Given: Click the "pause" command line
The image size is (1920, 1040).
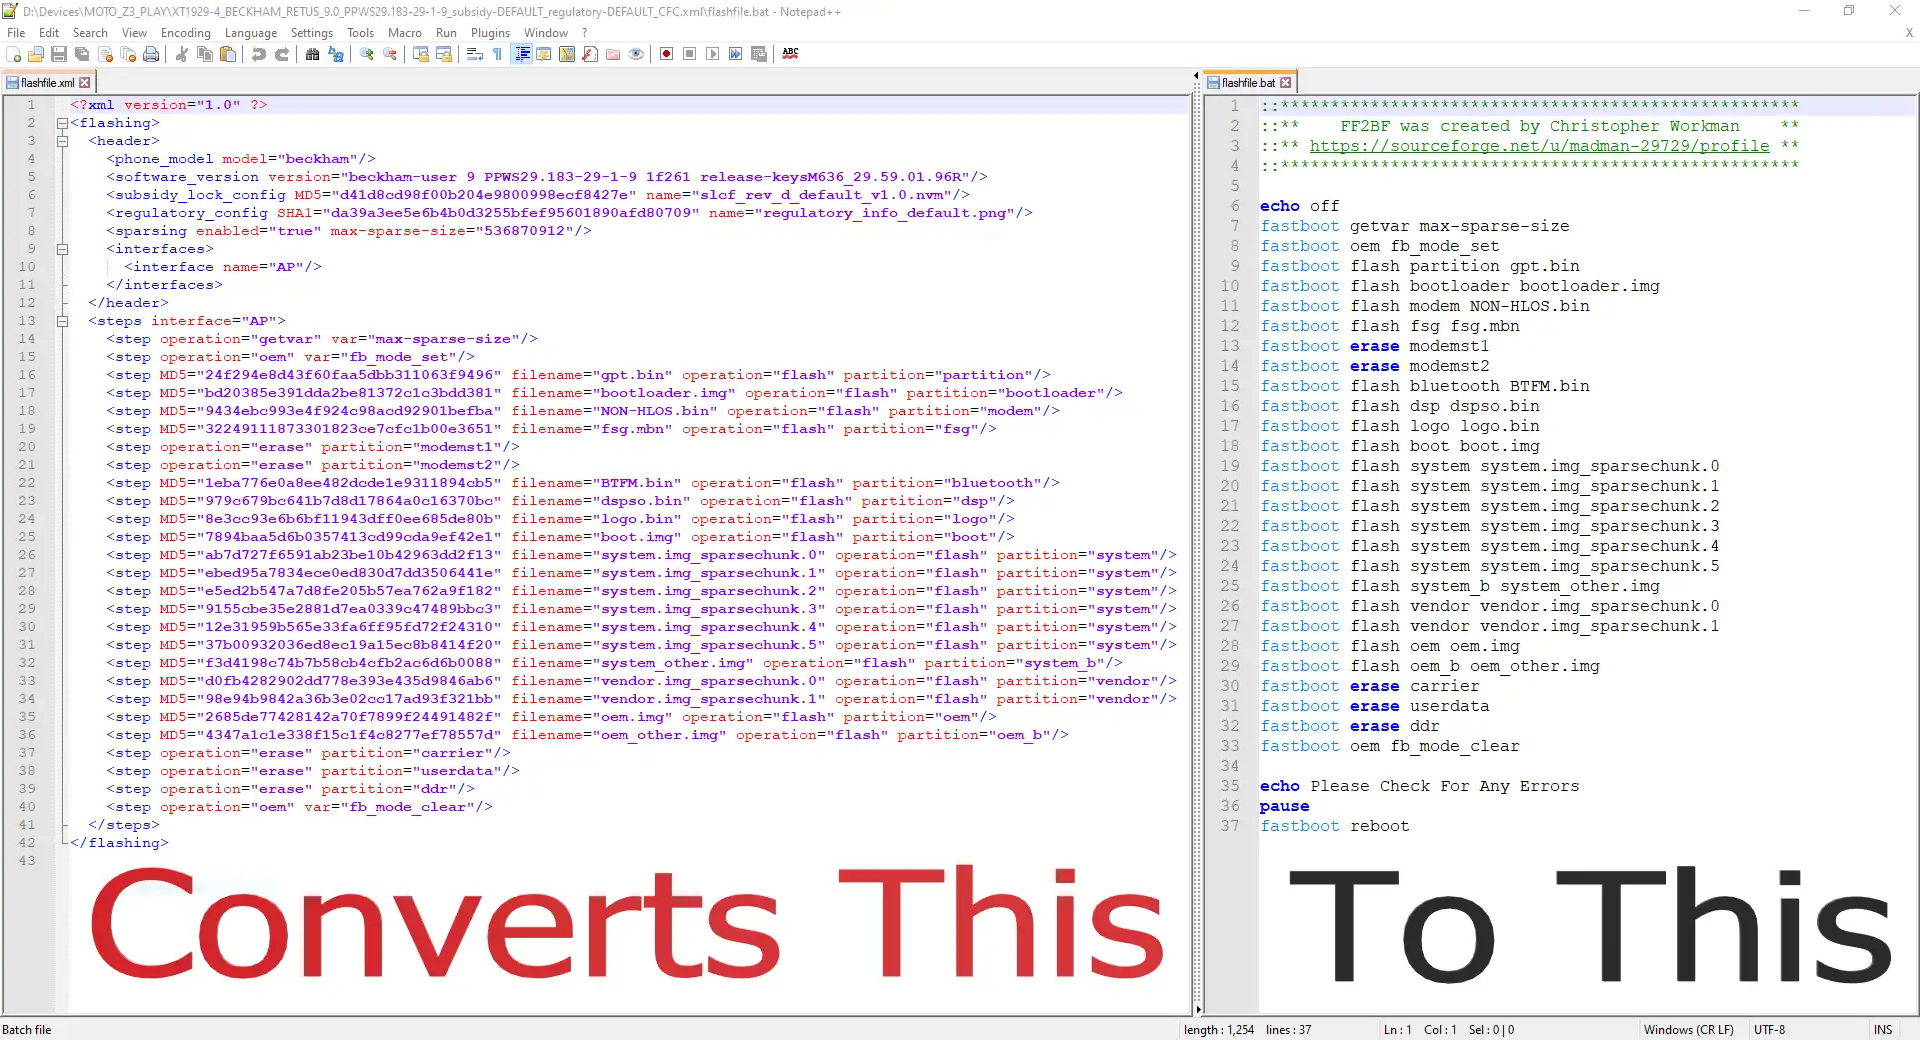Looking at the screenshot, I should tap(1284, 806).
